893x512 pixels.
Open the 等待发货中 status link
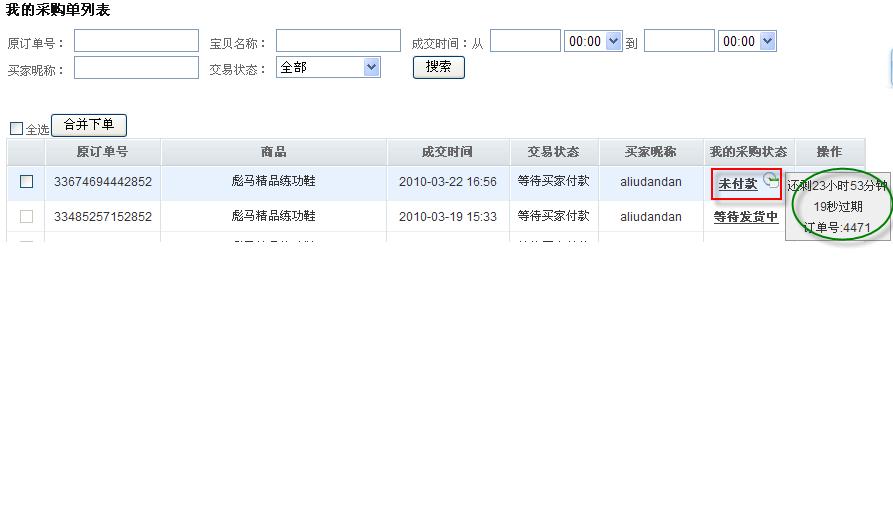745,217
